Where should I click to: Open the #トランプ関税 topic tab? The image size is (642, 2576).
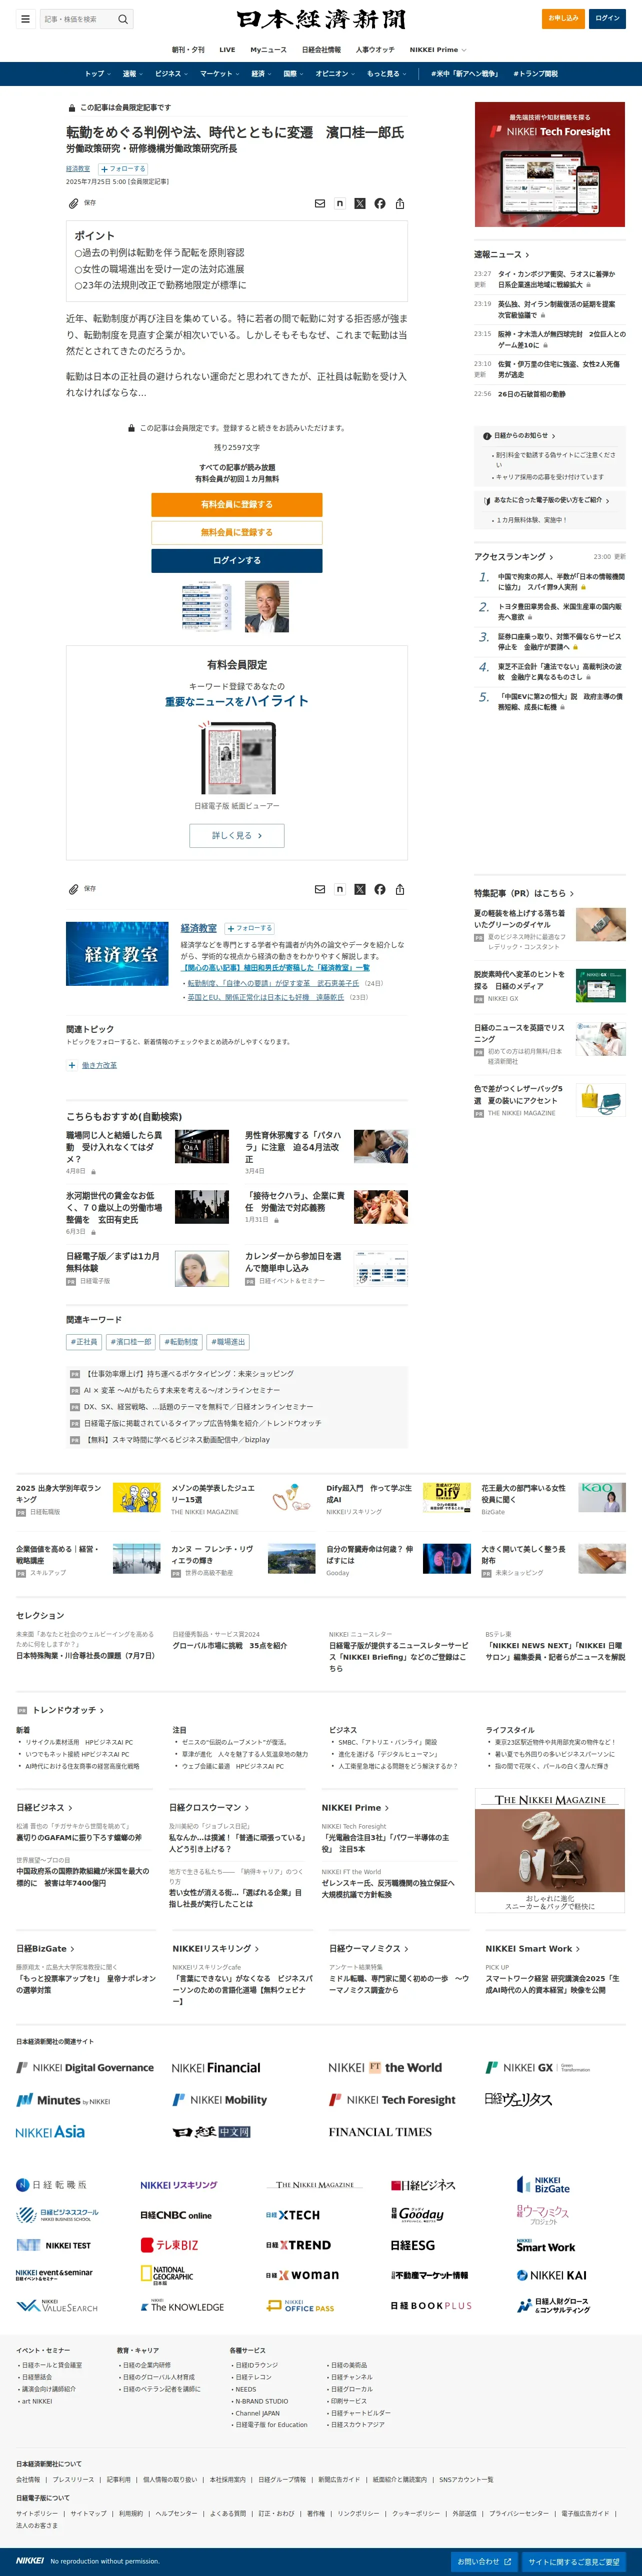(535, 73)
